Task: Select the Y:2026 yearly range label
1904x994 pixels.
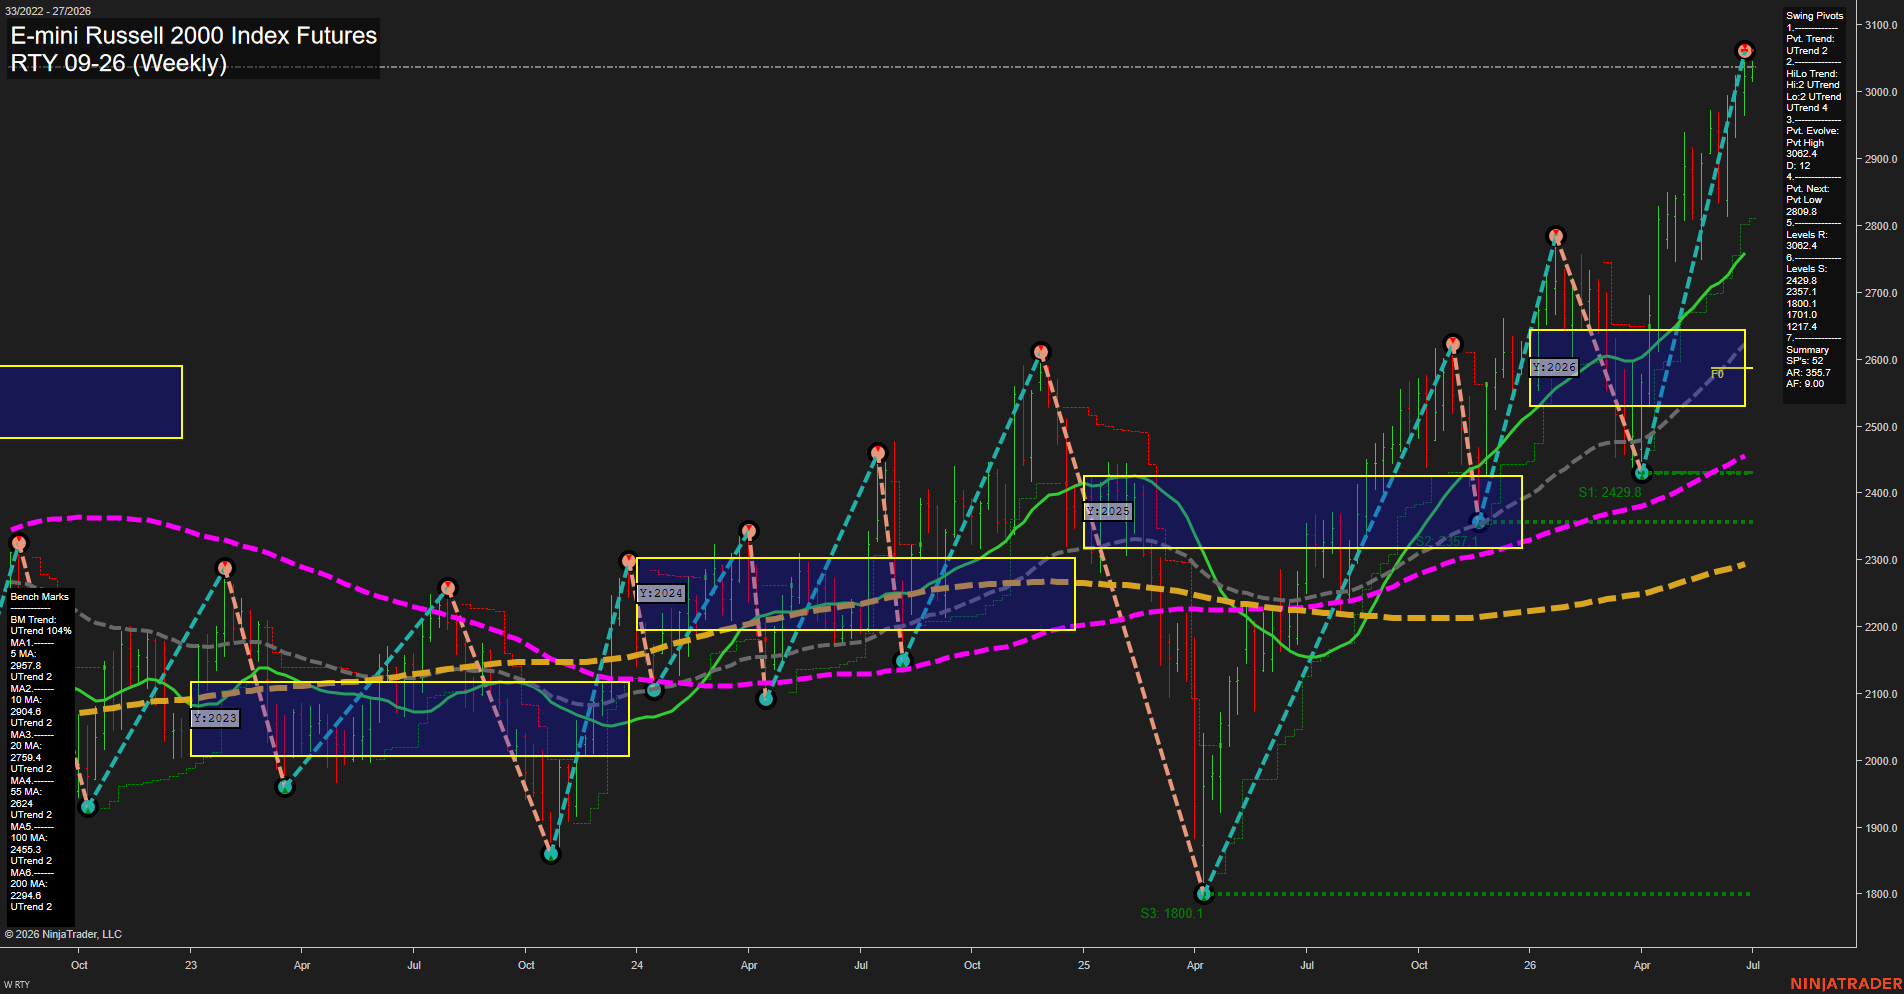Action: 1554,367
